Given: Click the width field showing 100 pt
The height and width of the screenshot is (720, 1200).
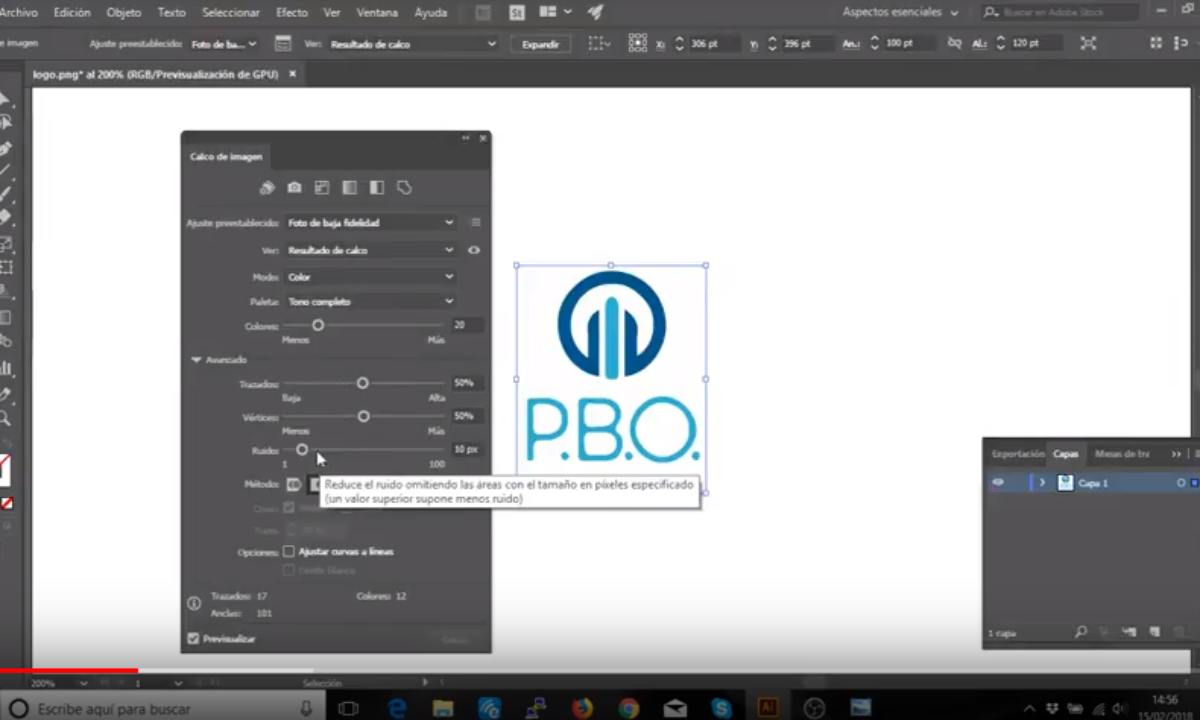Looking at the screenshot, I should [909, 44].
